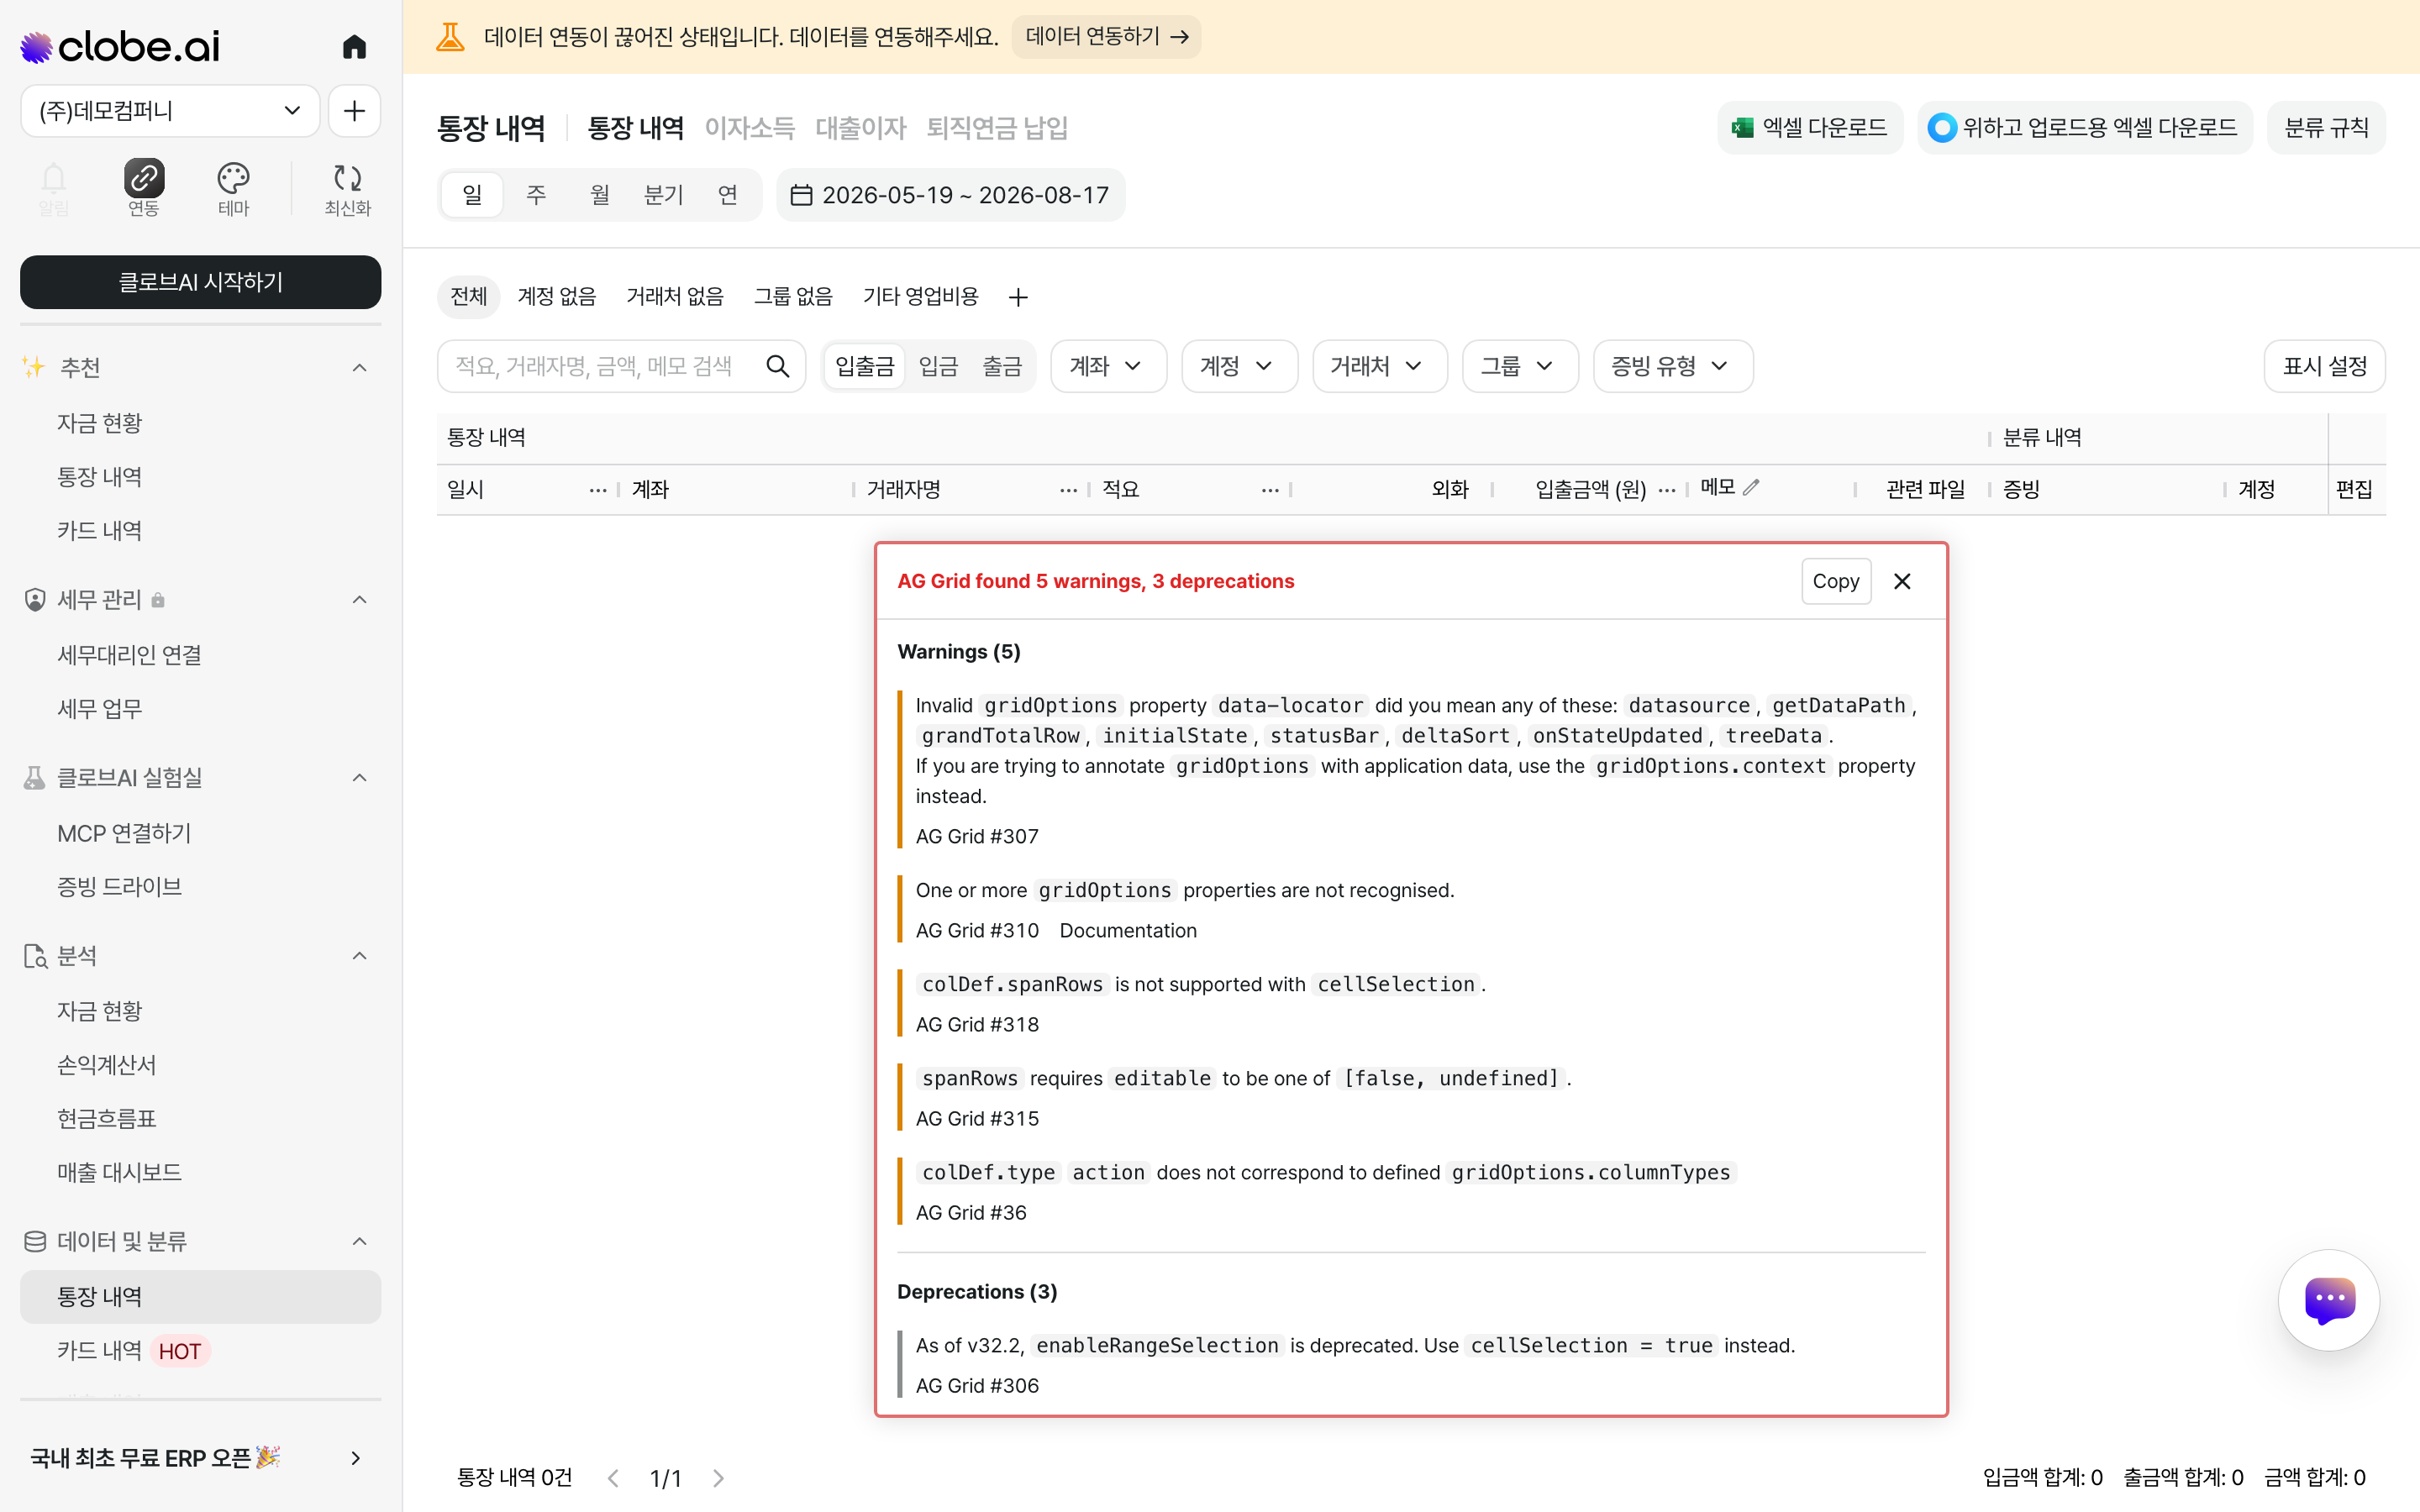The height and width of the screenshot is (1512, 2420).
Task: Open the 증빙 유형 filter dropdown
Action: [1672, 366]
